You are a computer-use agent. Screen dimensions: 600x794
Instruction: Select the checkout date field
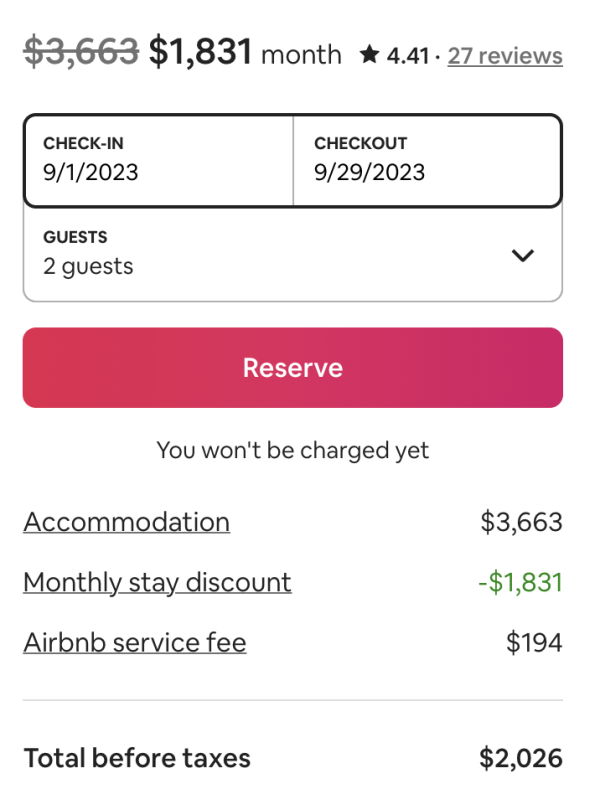427,160
